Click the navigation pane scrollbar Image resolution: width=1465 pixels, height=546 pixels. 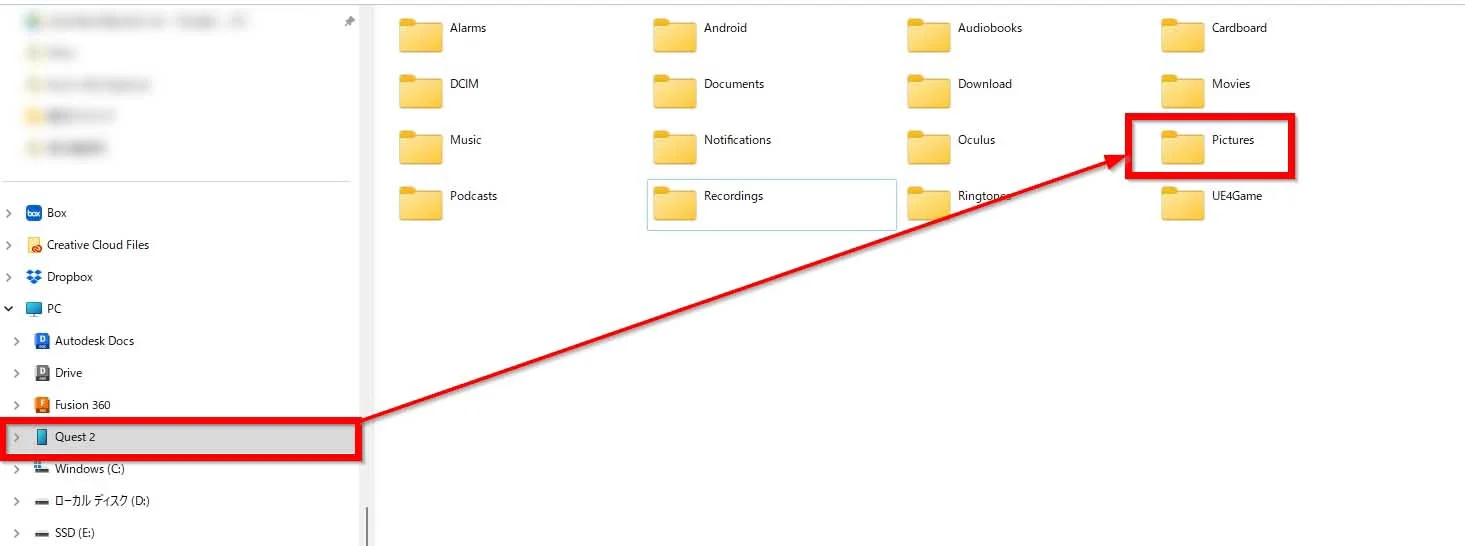367,526
